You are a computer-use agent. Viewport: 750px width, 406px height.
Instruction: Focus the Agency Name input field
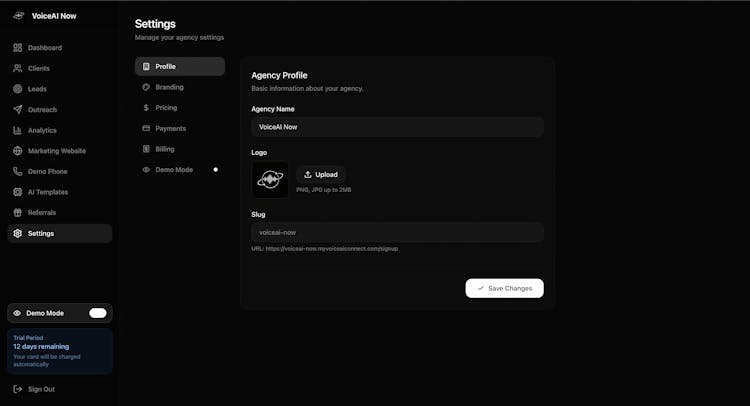click(397, 127)
